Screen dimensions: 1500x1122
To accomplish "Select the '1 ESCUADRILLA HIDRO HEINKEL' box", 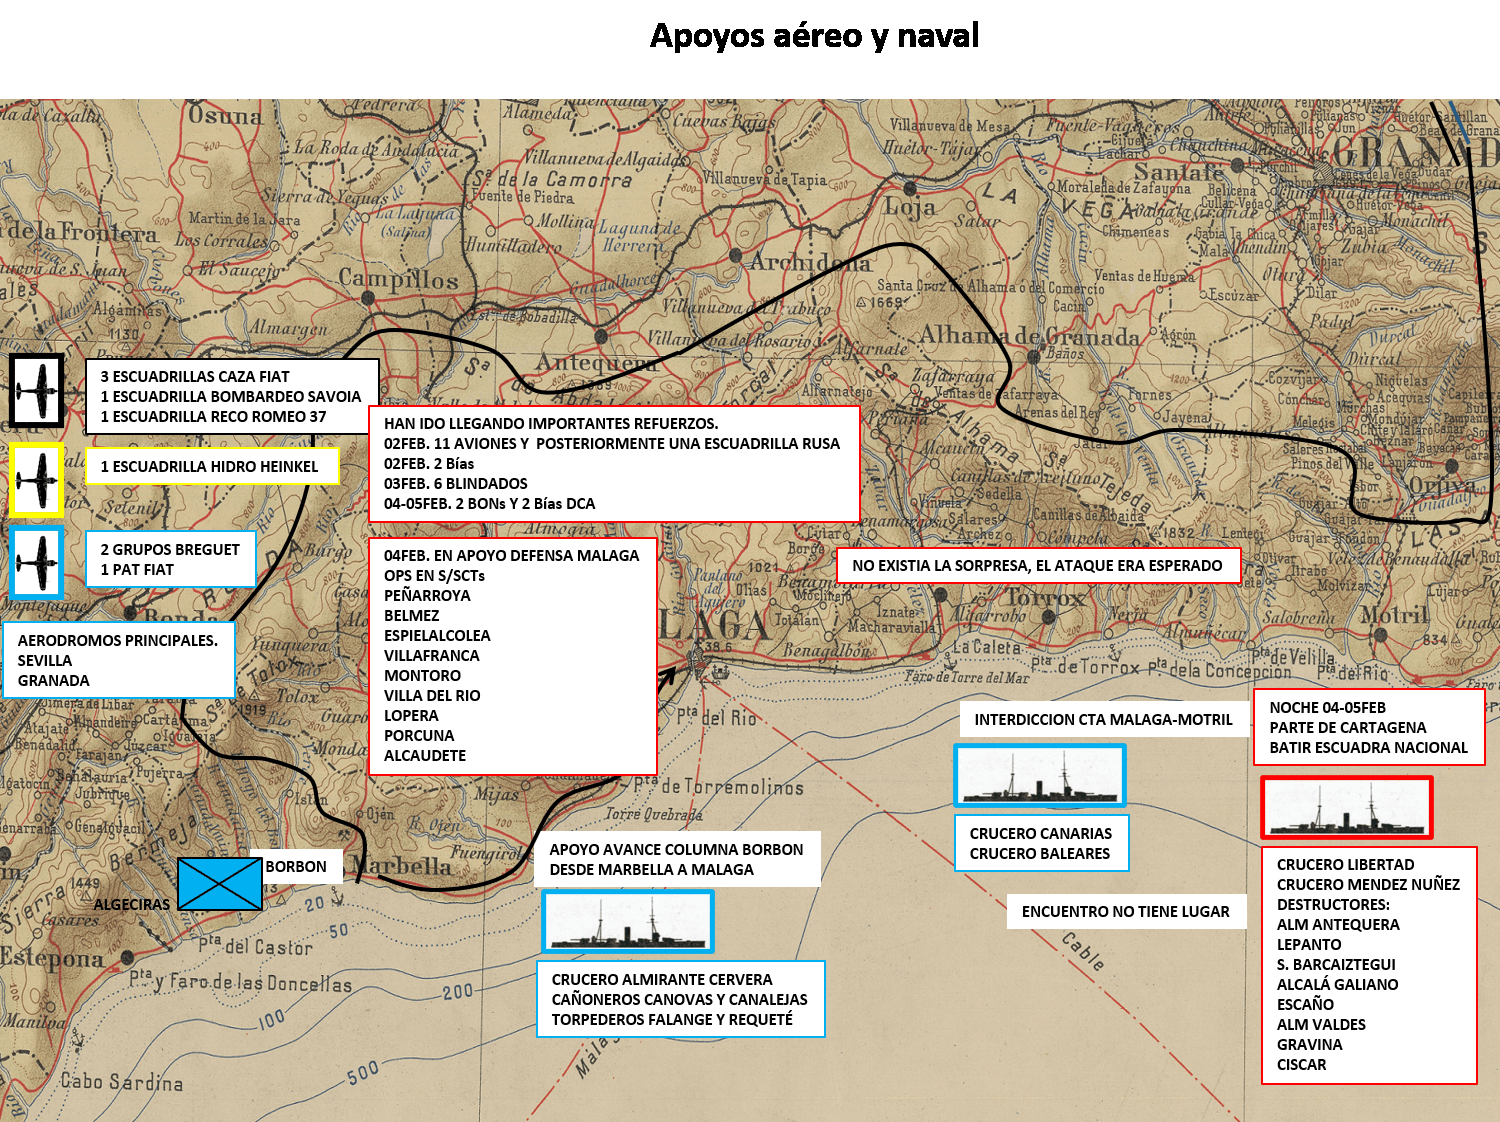I will [x=212, y=467].
